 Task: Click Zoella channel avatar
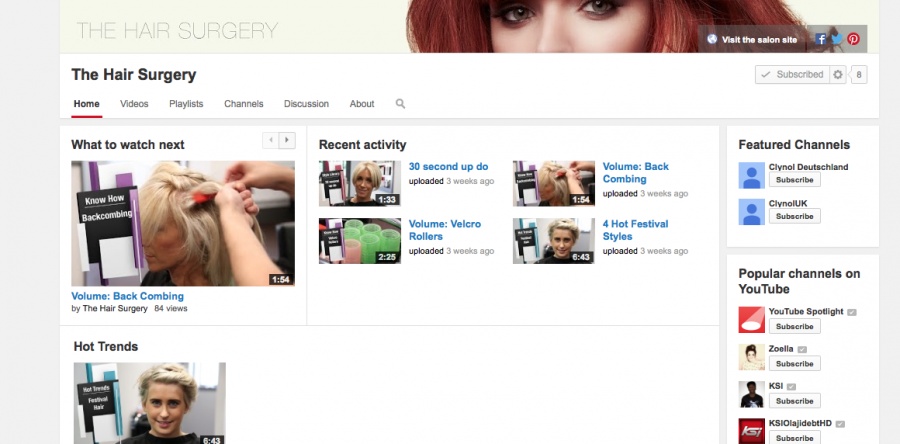click(751, 357)
